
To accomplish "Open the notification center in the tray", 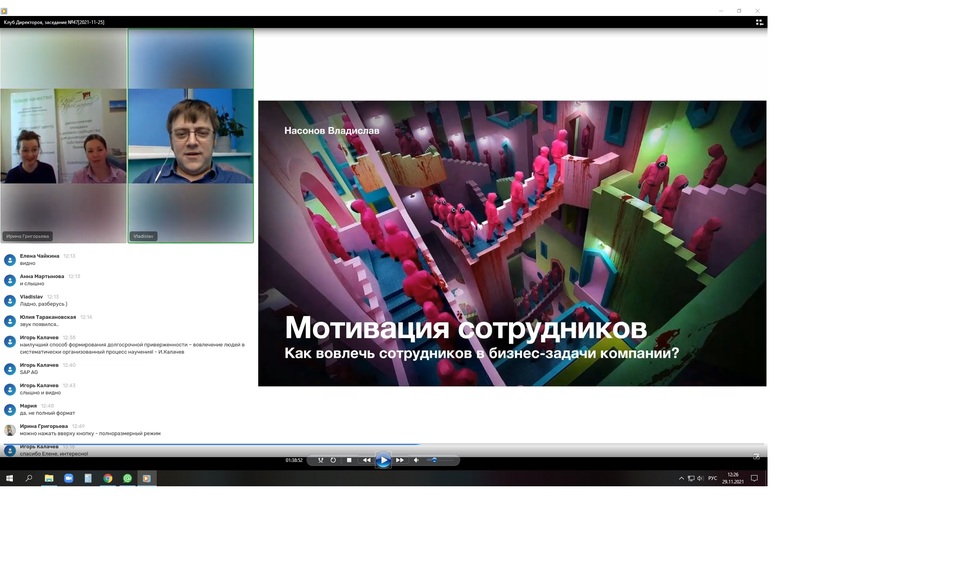I will [754, 479].
